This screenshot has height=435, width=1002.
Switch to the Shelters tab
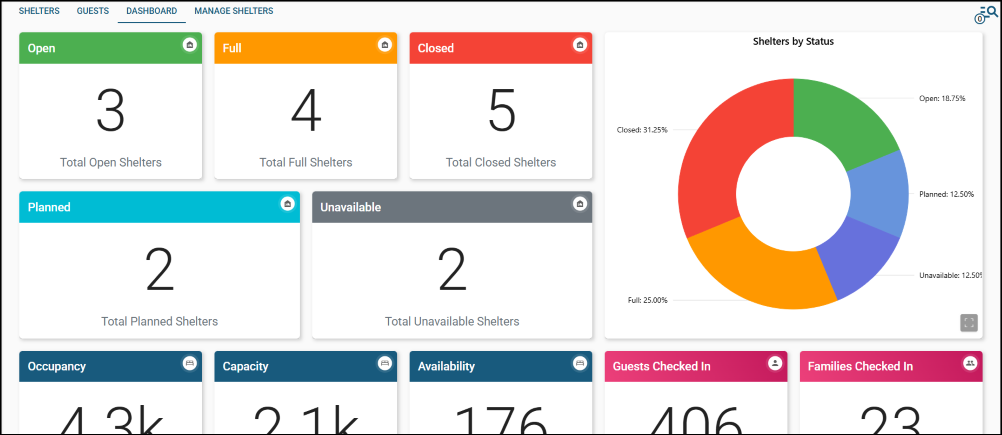39,11
